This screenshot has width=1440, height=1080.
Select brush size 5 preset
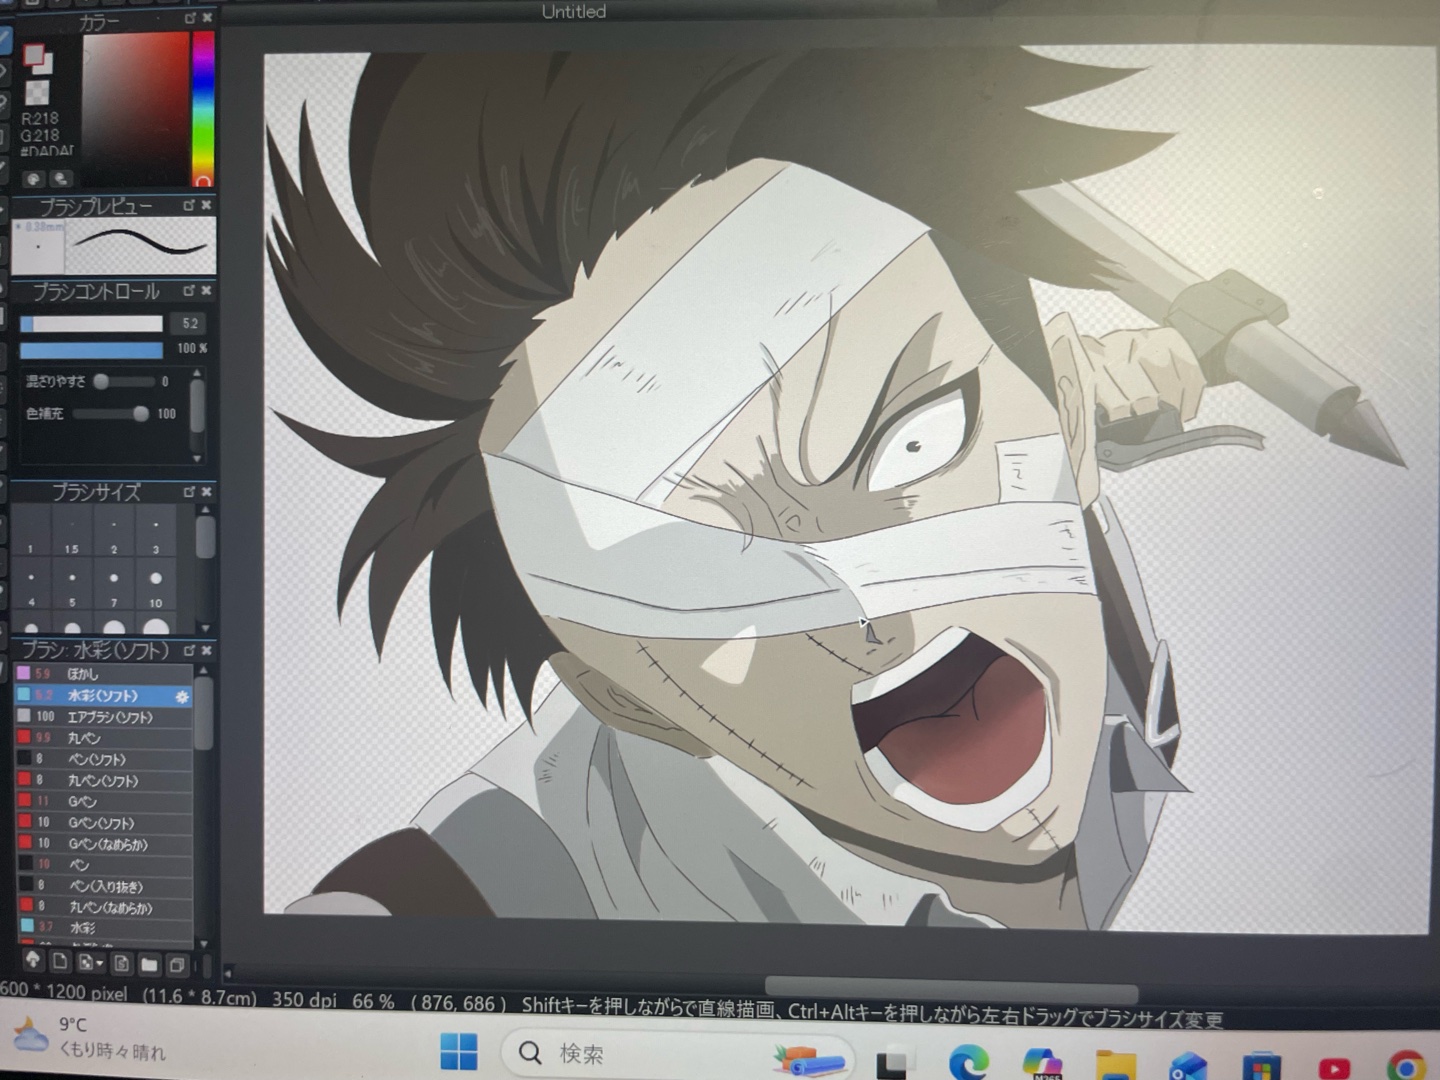(x=72, y=579)
